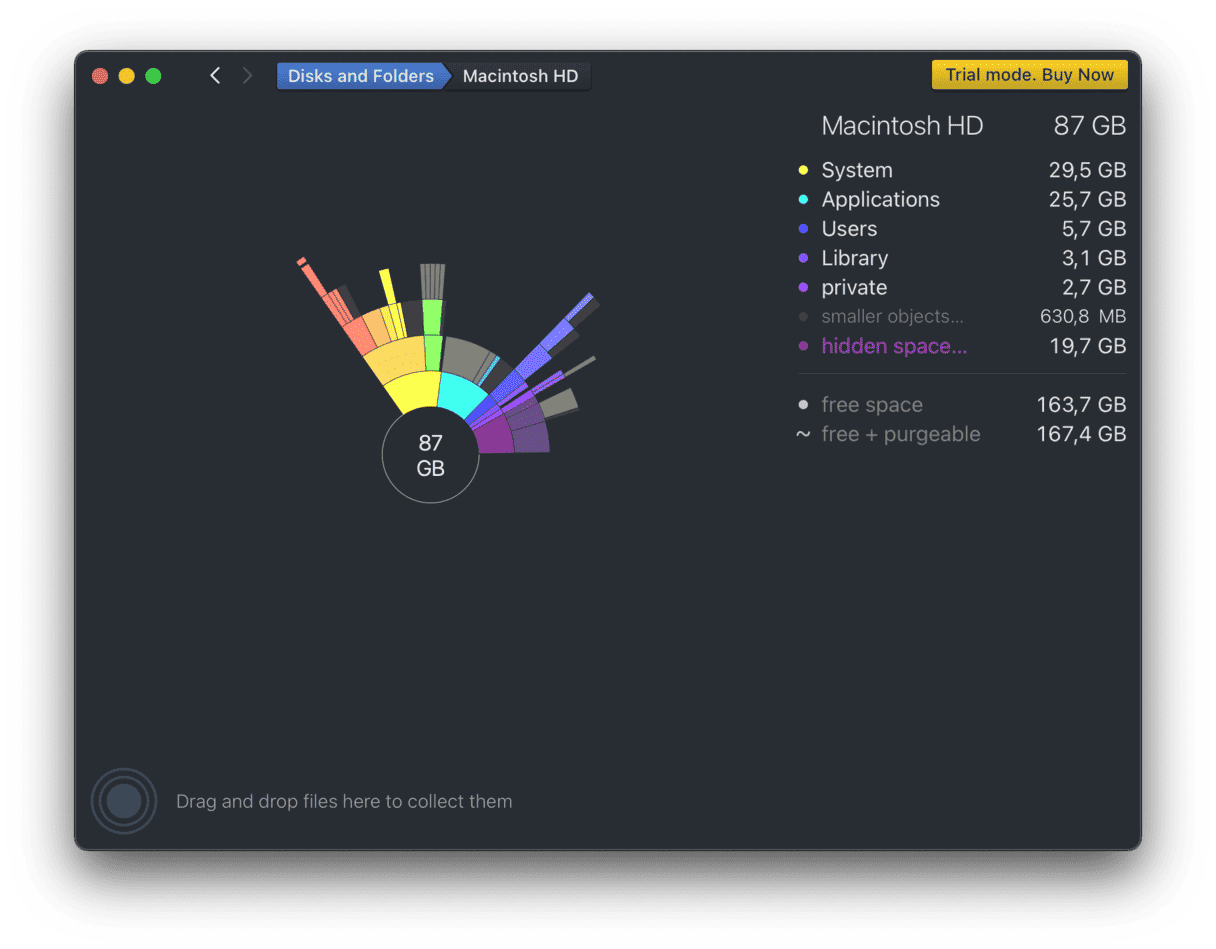Click the purple hidden space dot
This screenshot has width=1216, height=949.
tap(803, 347)
